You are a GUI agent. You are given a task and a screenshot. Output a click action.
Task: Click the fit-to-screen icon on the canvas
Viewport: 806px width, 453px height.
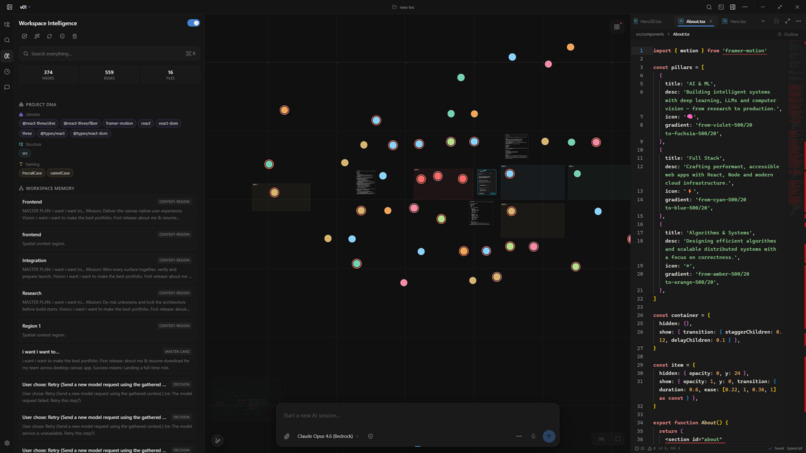[x=618, y=439]
